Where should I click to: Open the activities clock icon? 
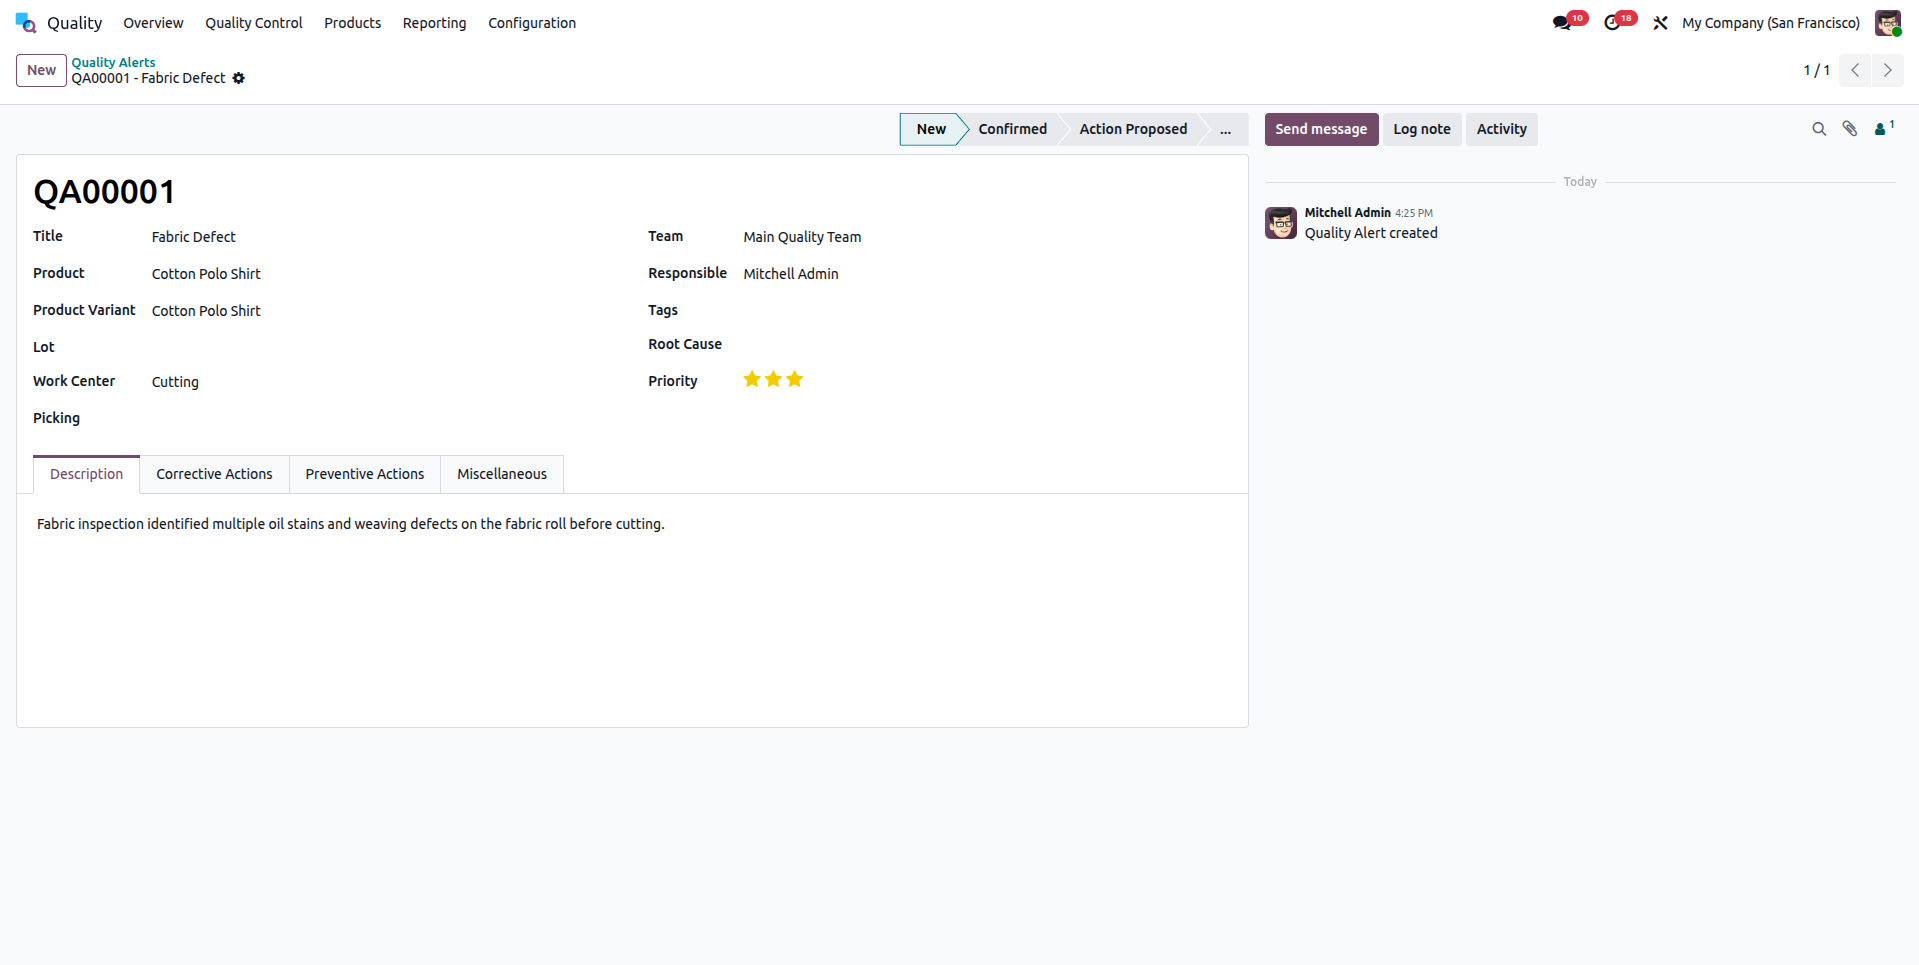tap(1612, 23)
